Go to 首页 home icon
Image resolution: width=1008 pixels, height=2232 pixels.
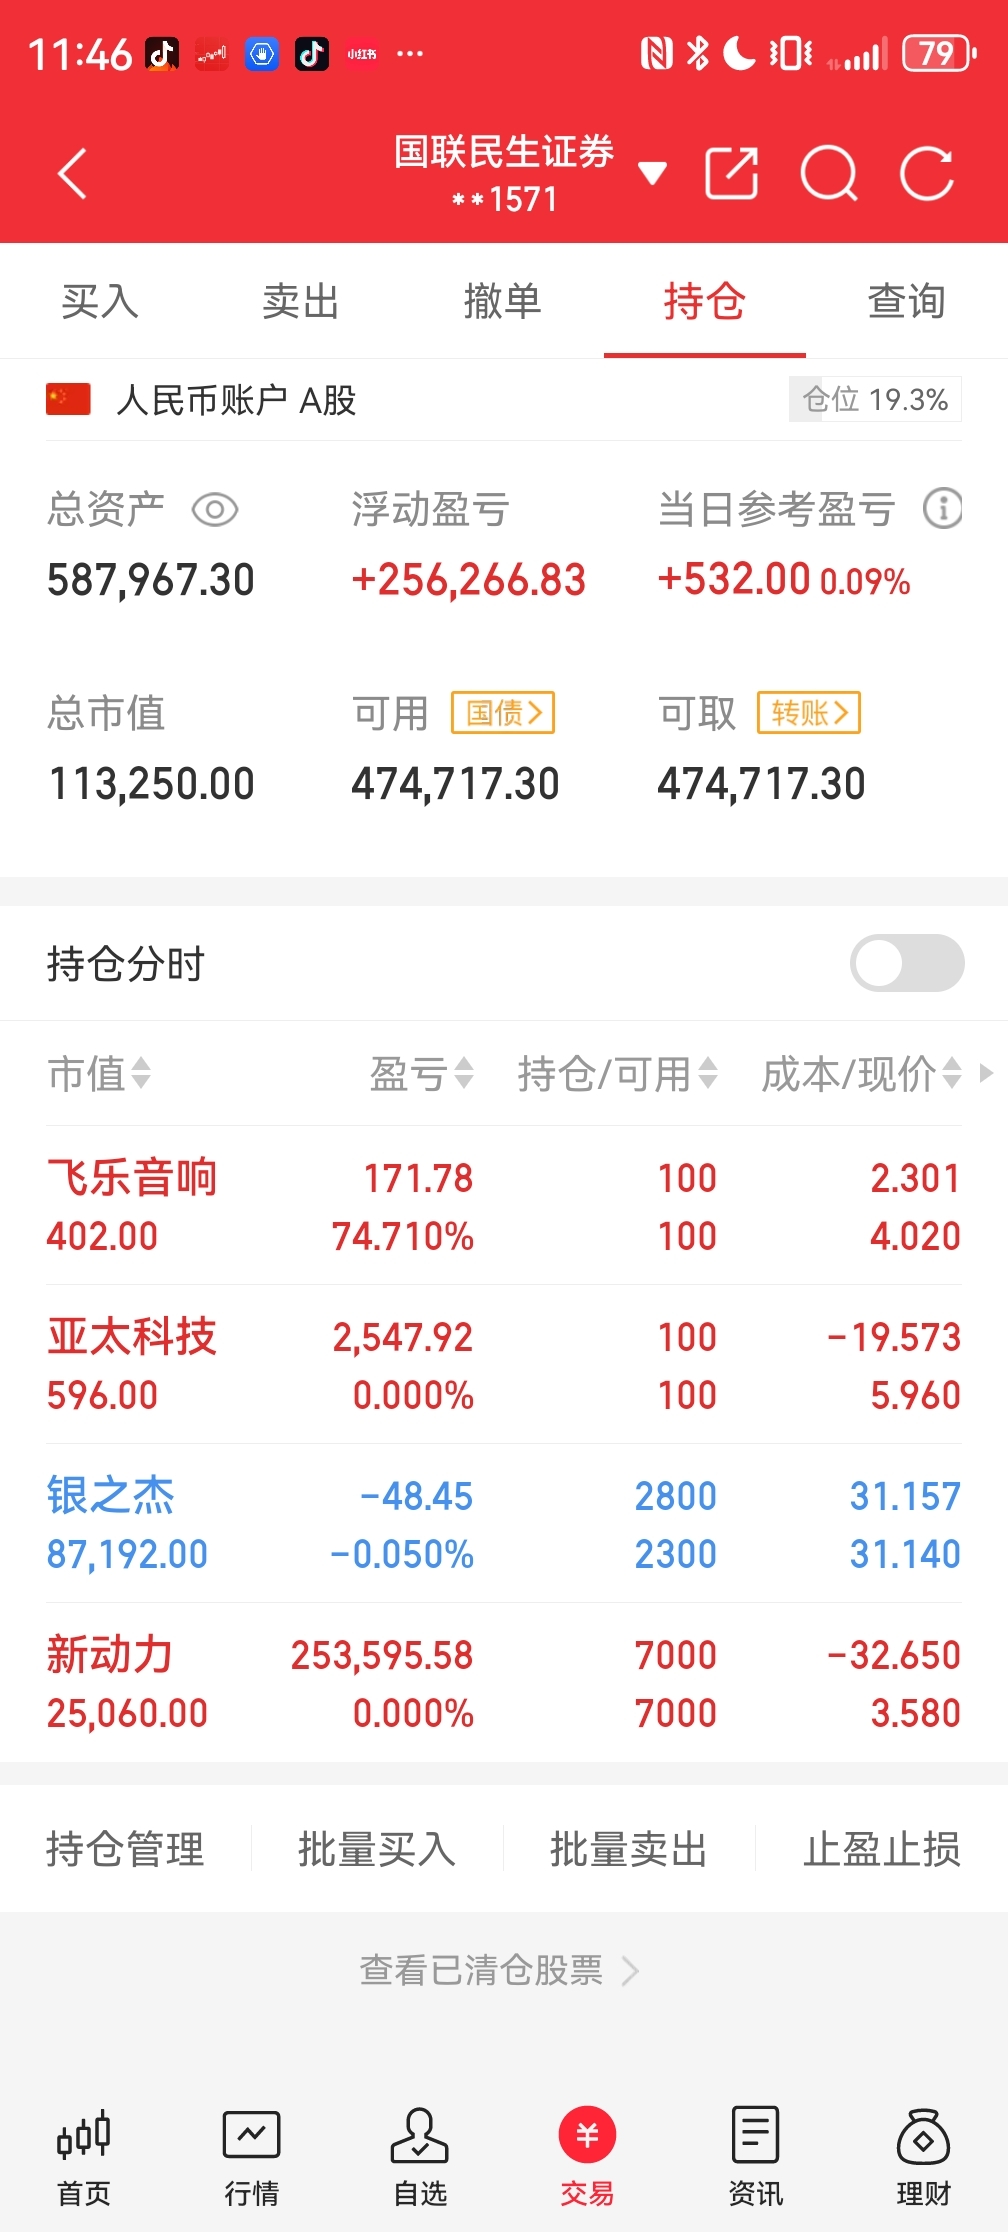(84, 2156)
